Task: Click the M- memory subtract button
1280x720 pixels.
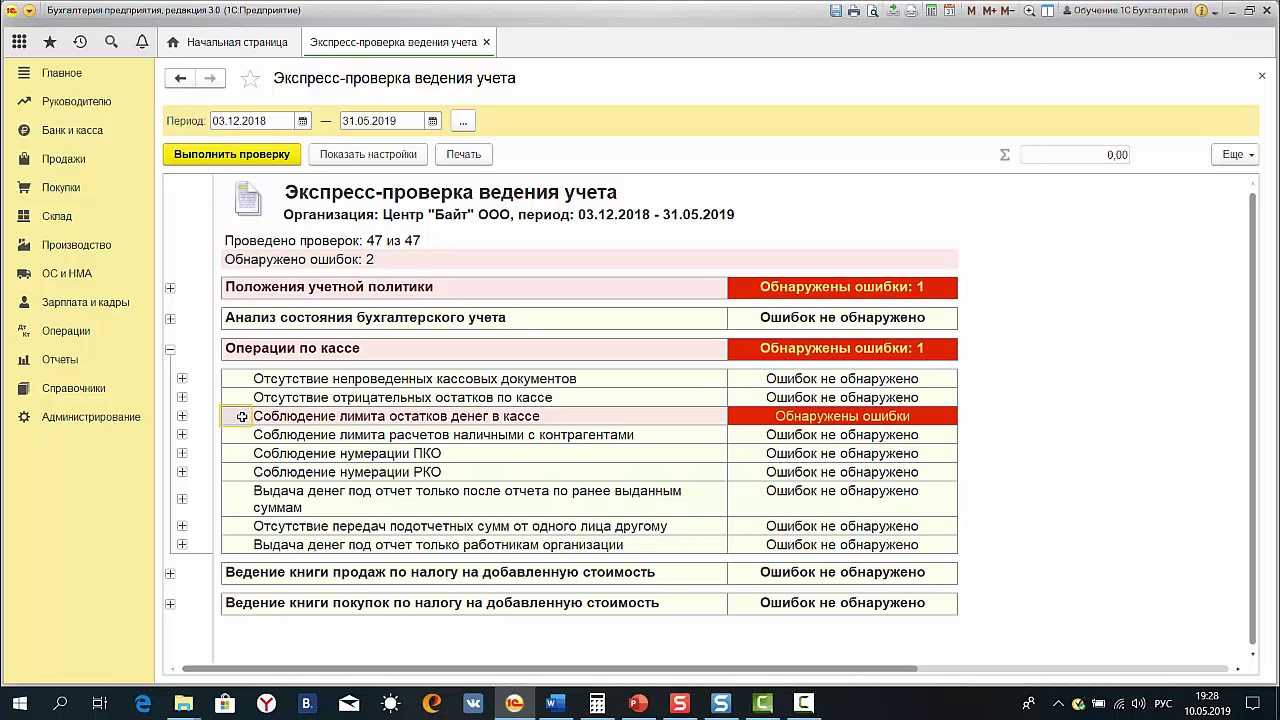Action: (1009, 11)
